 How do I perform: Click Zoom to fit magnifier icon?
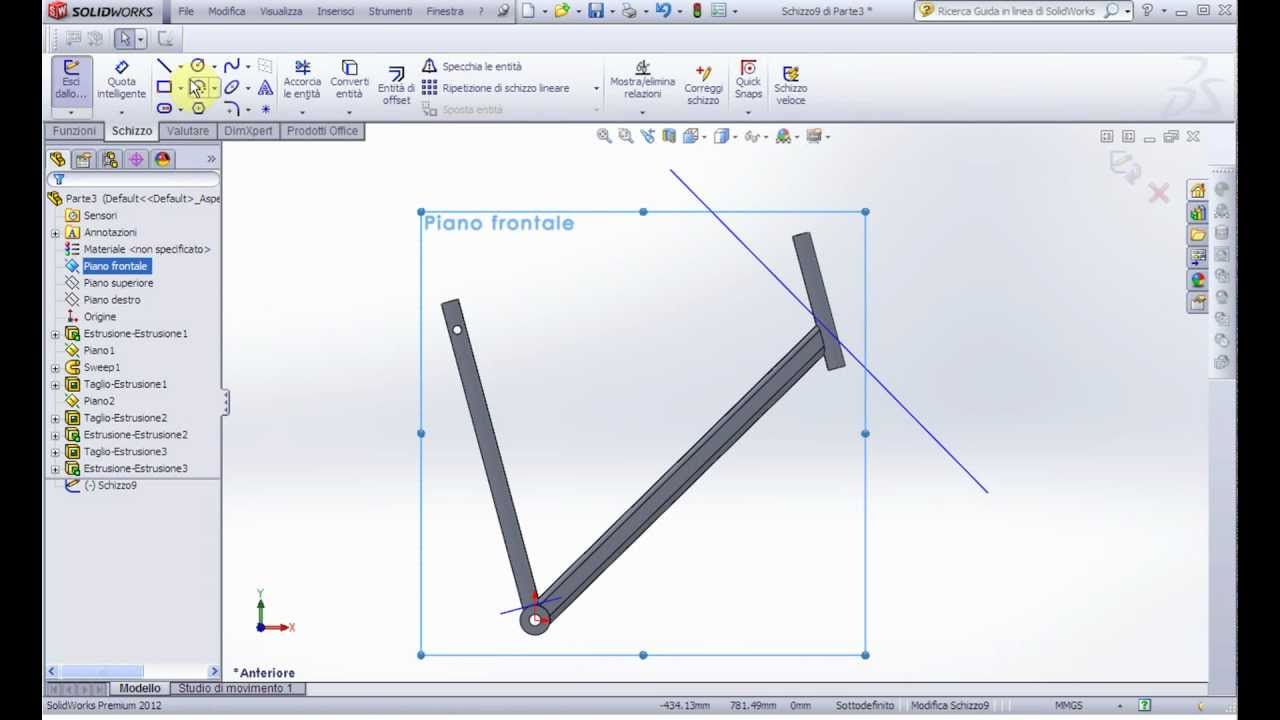(x=604, y=136)
